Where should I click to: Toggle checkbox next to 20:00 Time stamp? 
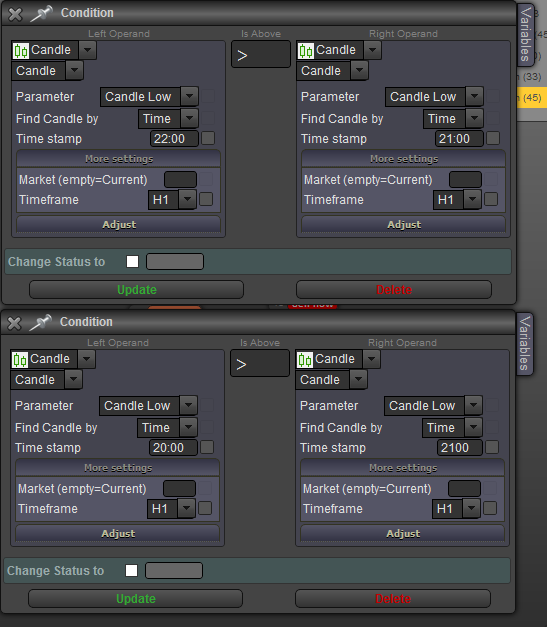click(207, 447)
